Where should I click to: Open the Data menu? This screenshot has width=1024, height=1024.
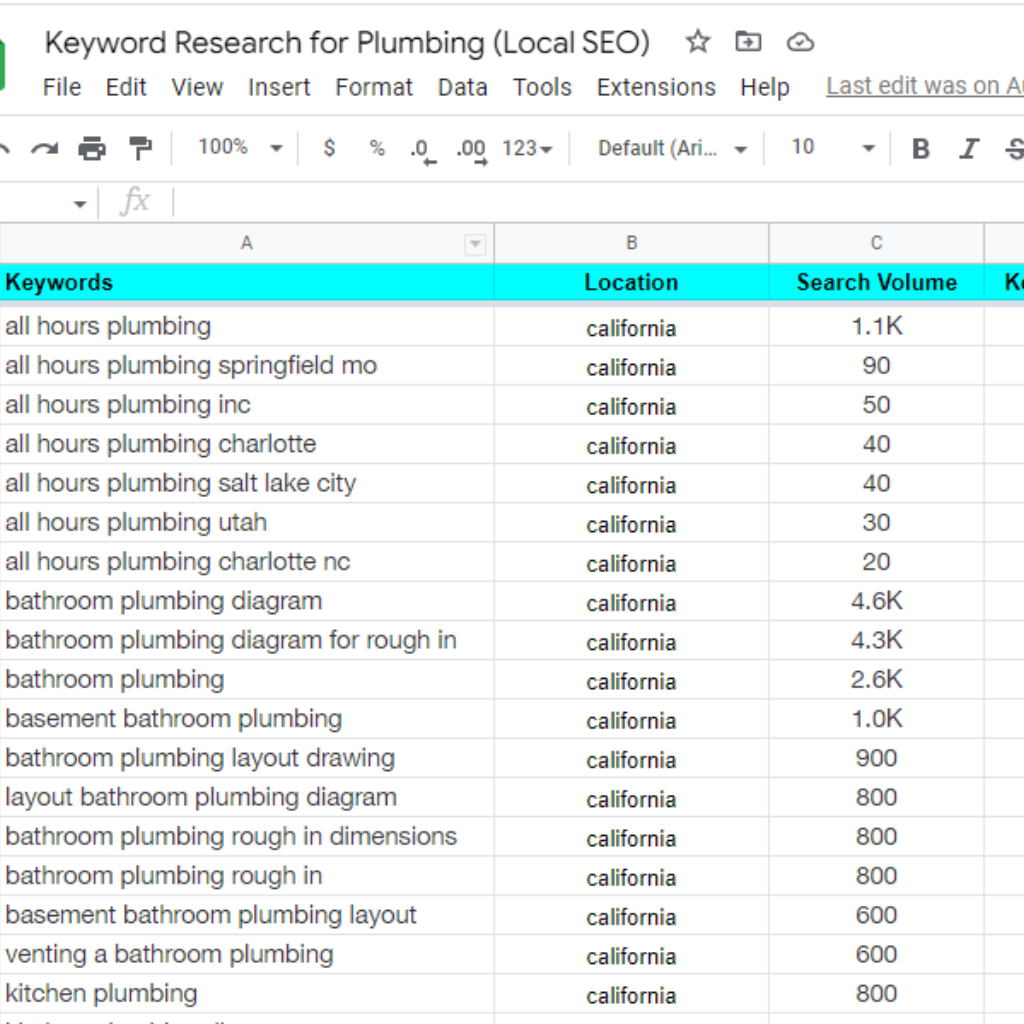click(x=462, y=87)
